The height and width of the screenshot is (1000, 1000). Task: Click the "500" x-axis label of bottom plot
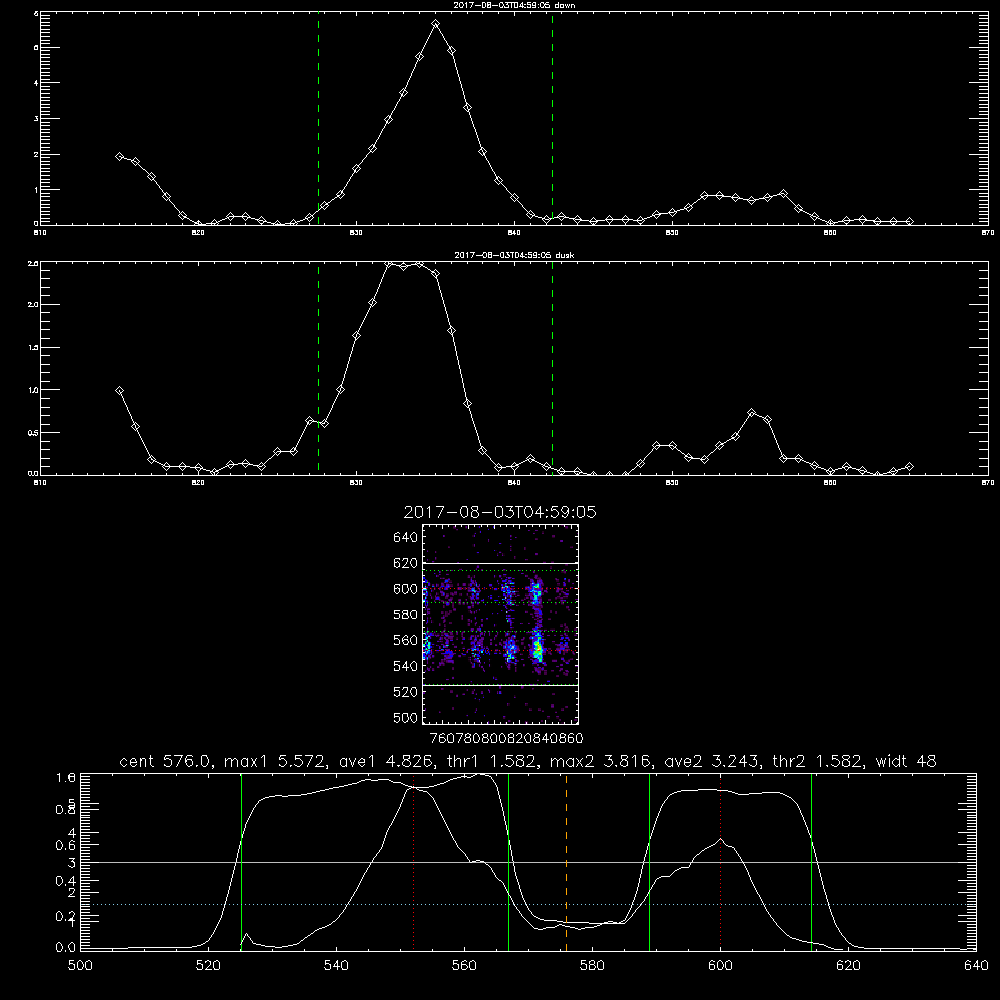click(80, 966)
